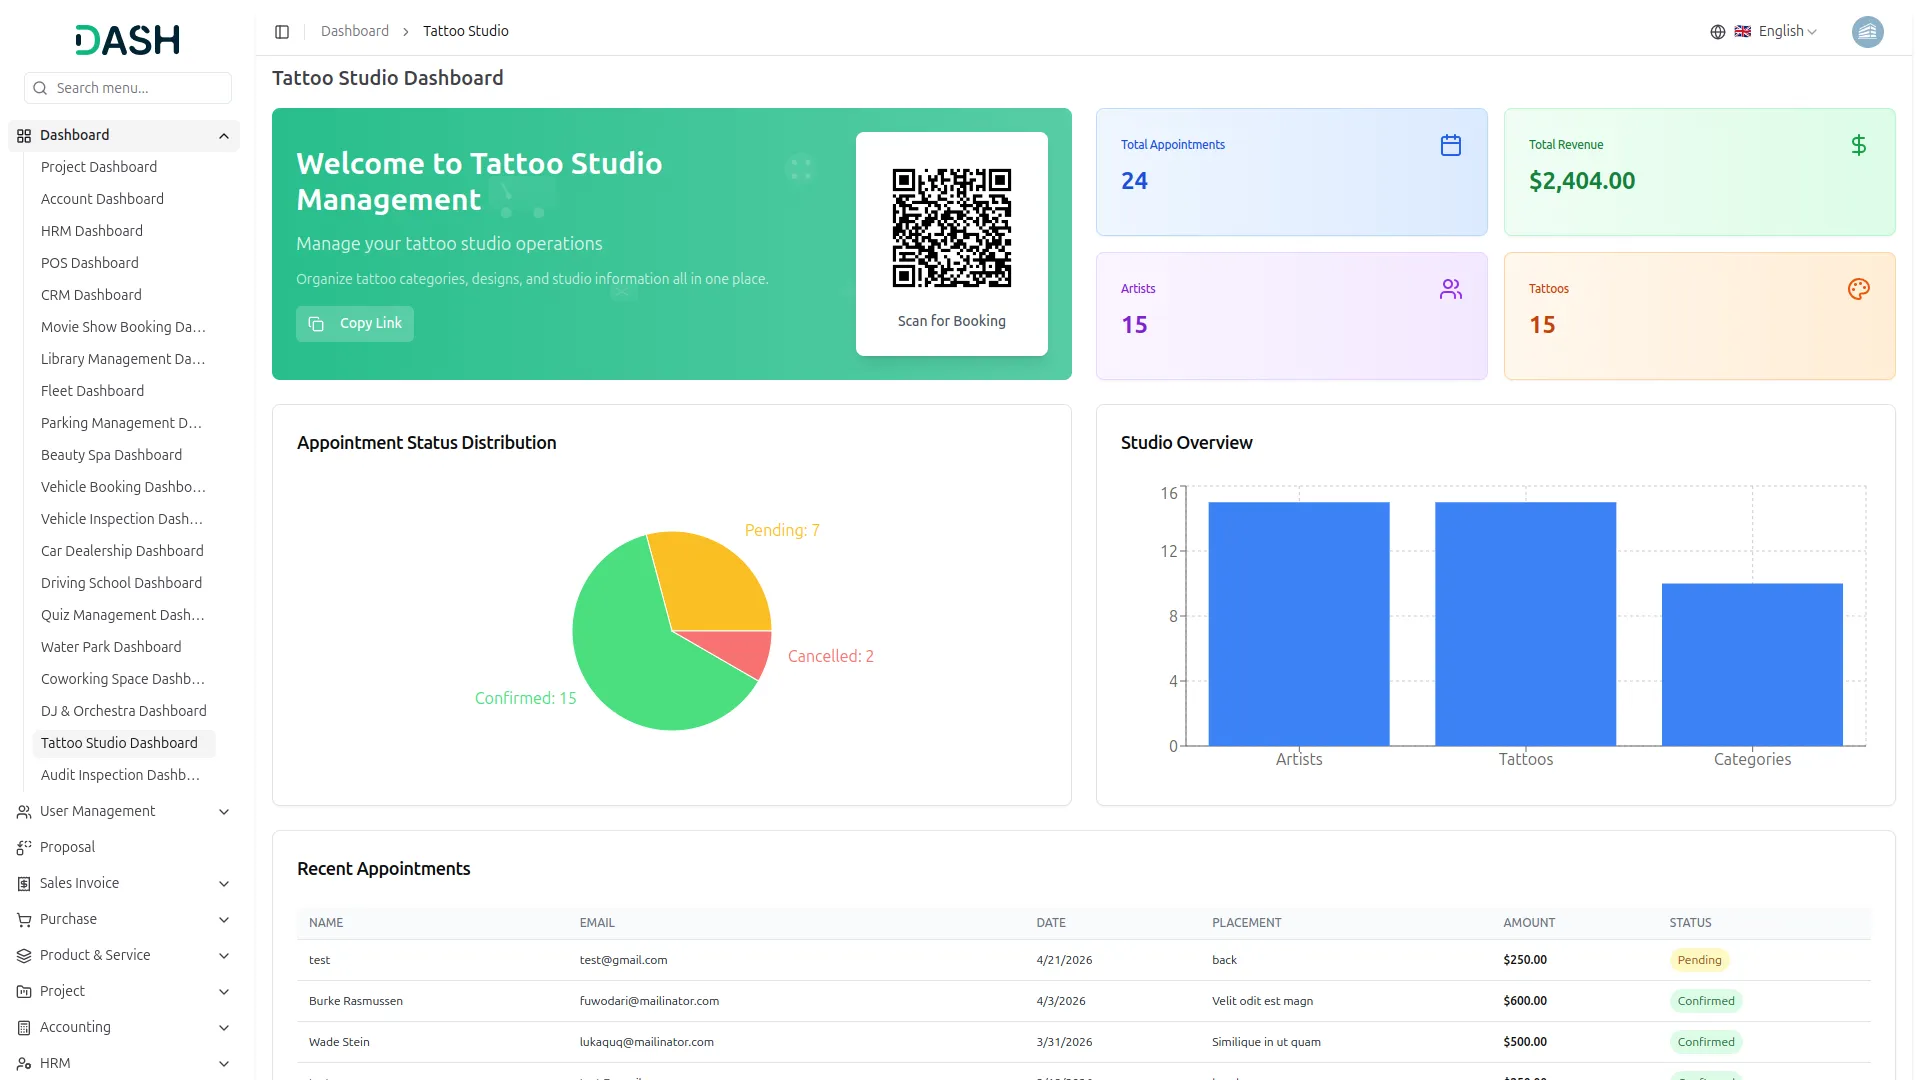Viewport: 1920px width, 1080px height.
Task: Click the calendar icon on Total Appointments
Action: pyautogui.click(x=1450, y=145)
